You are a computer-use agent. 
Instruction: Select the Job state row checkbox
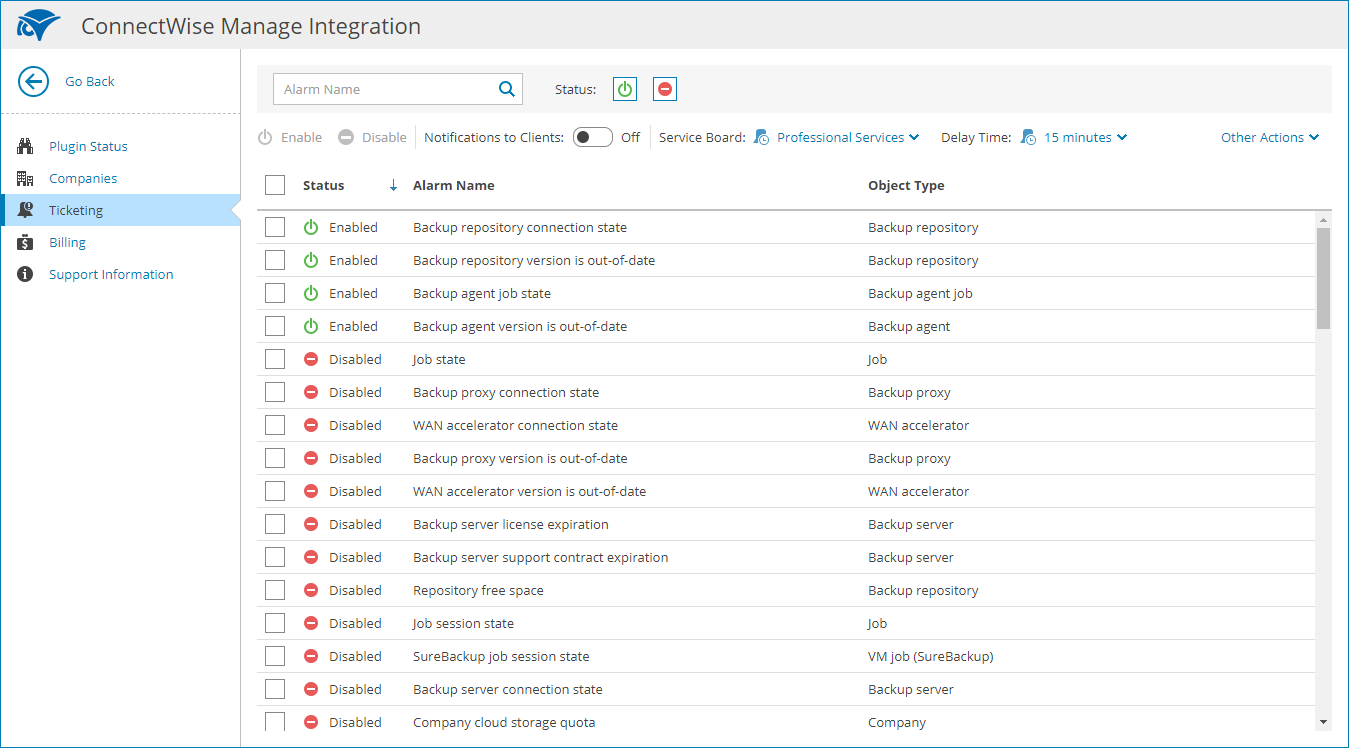click(275, 359)
